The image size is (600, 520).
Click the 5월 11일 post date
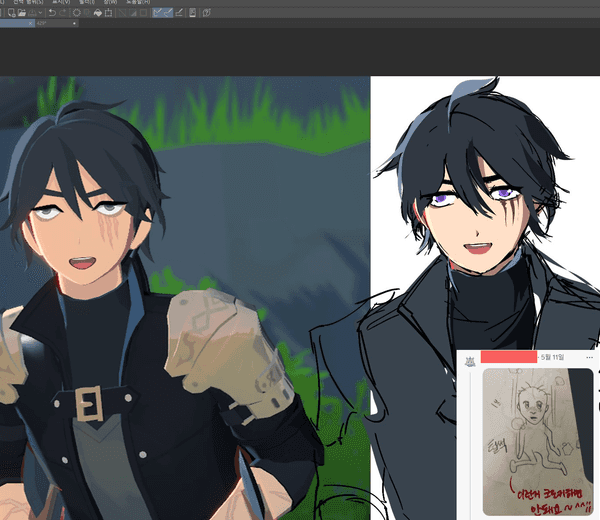553,357
